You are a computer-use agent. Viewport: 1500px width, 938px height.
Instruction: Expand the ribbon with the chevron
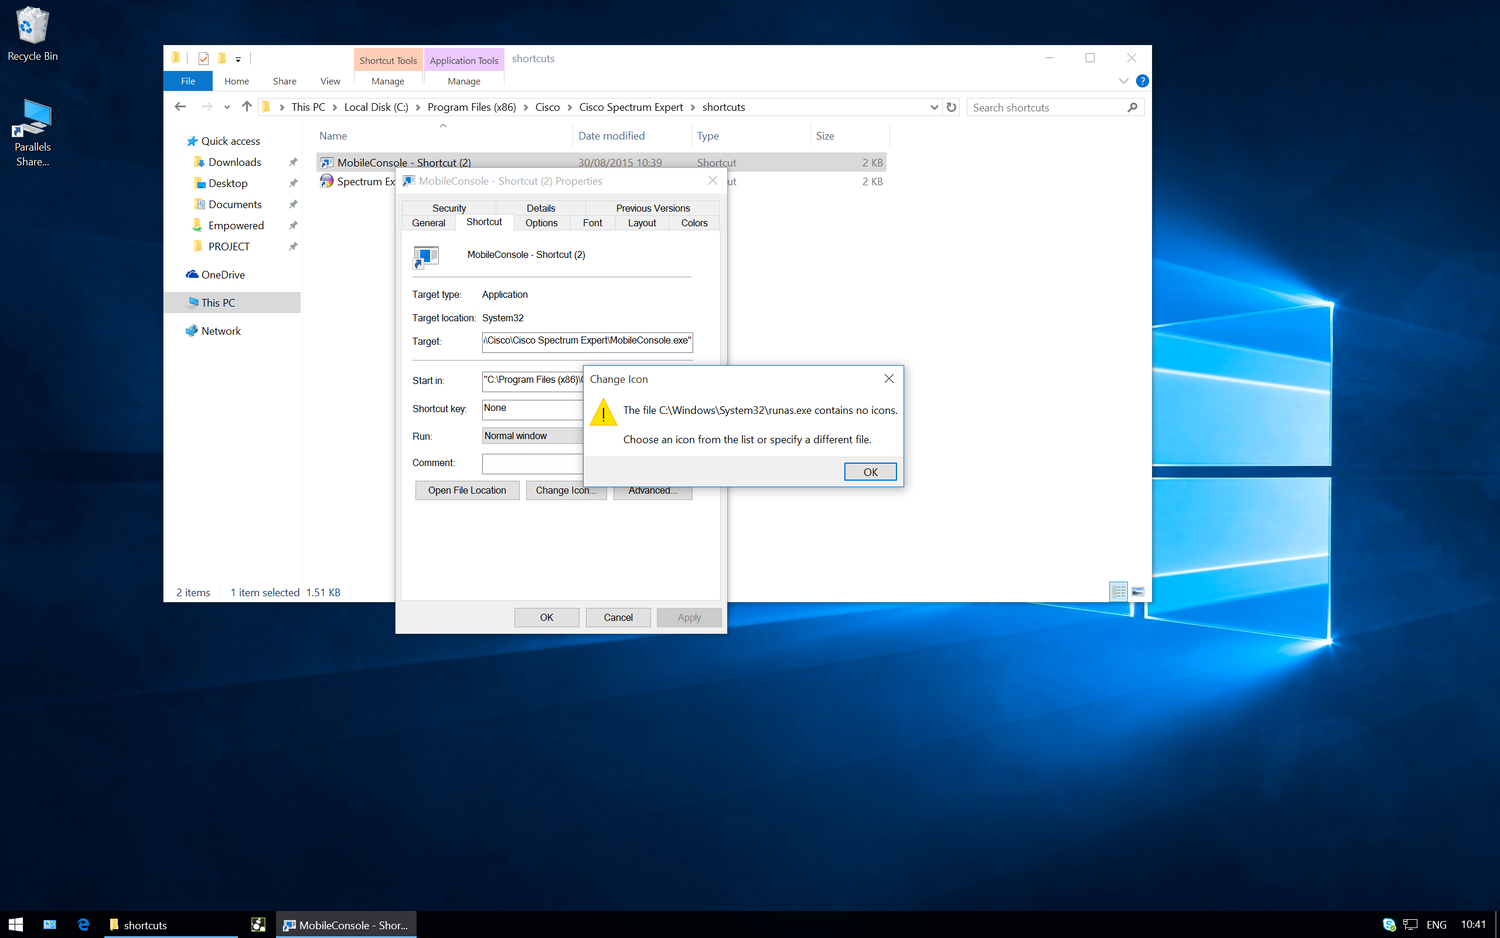click(x=1123, y=81)
